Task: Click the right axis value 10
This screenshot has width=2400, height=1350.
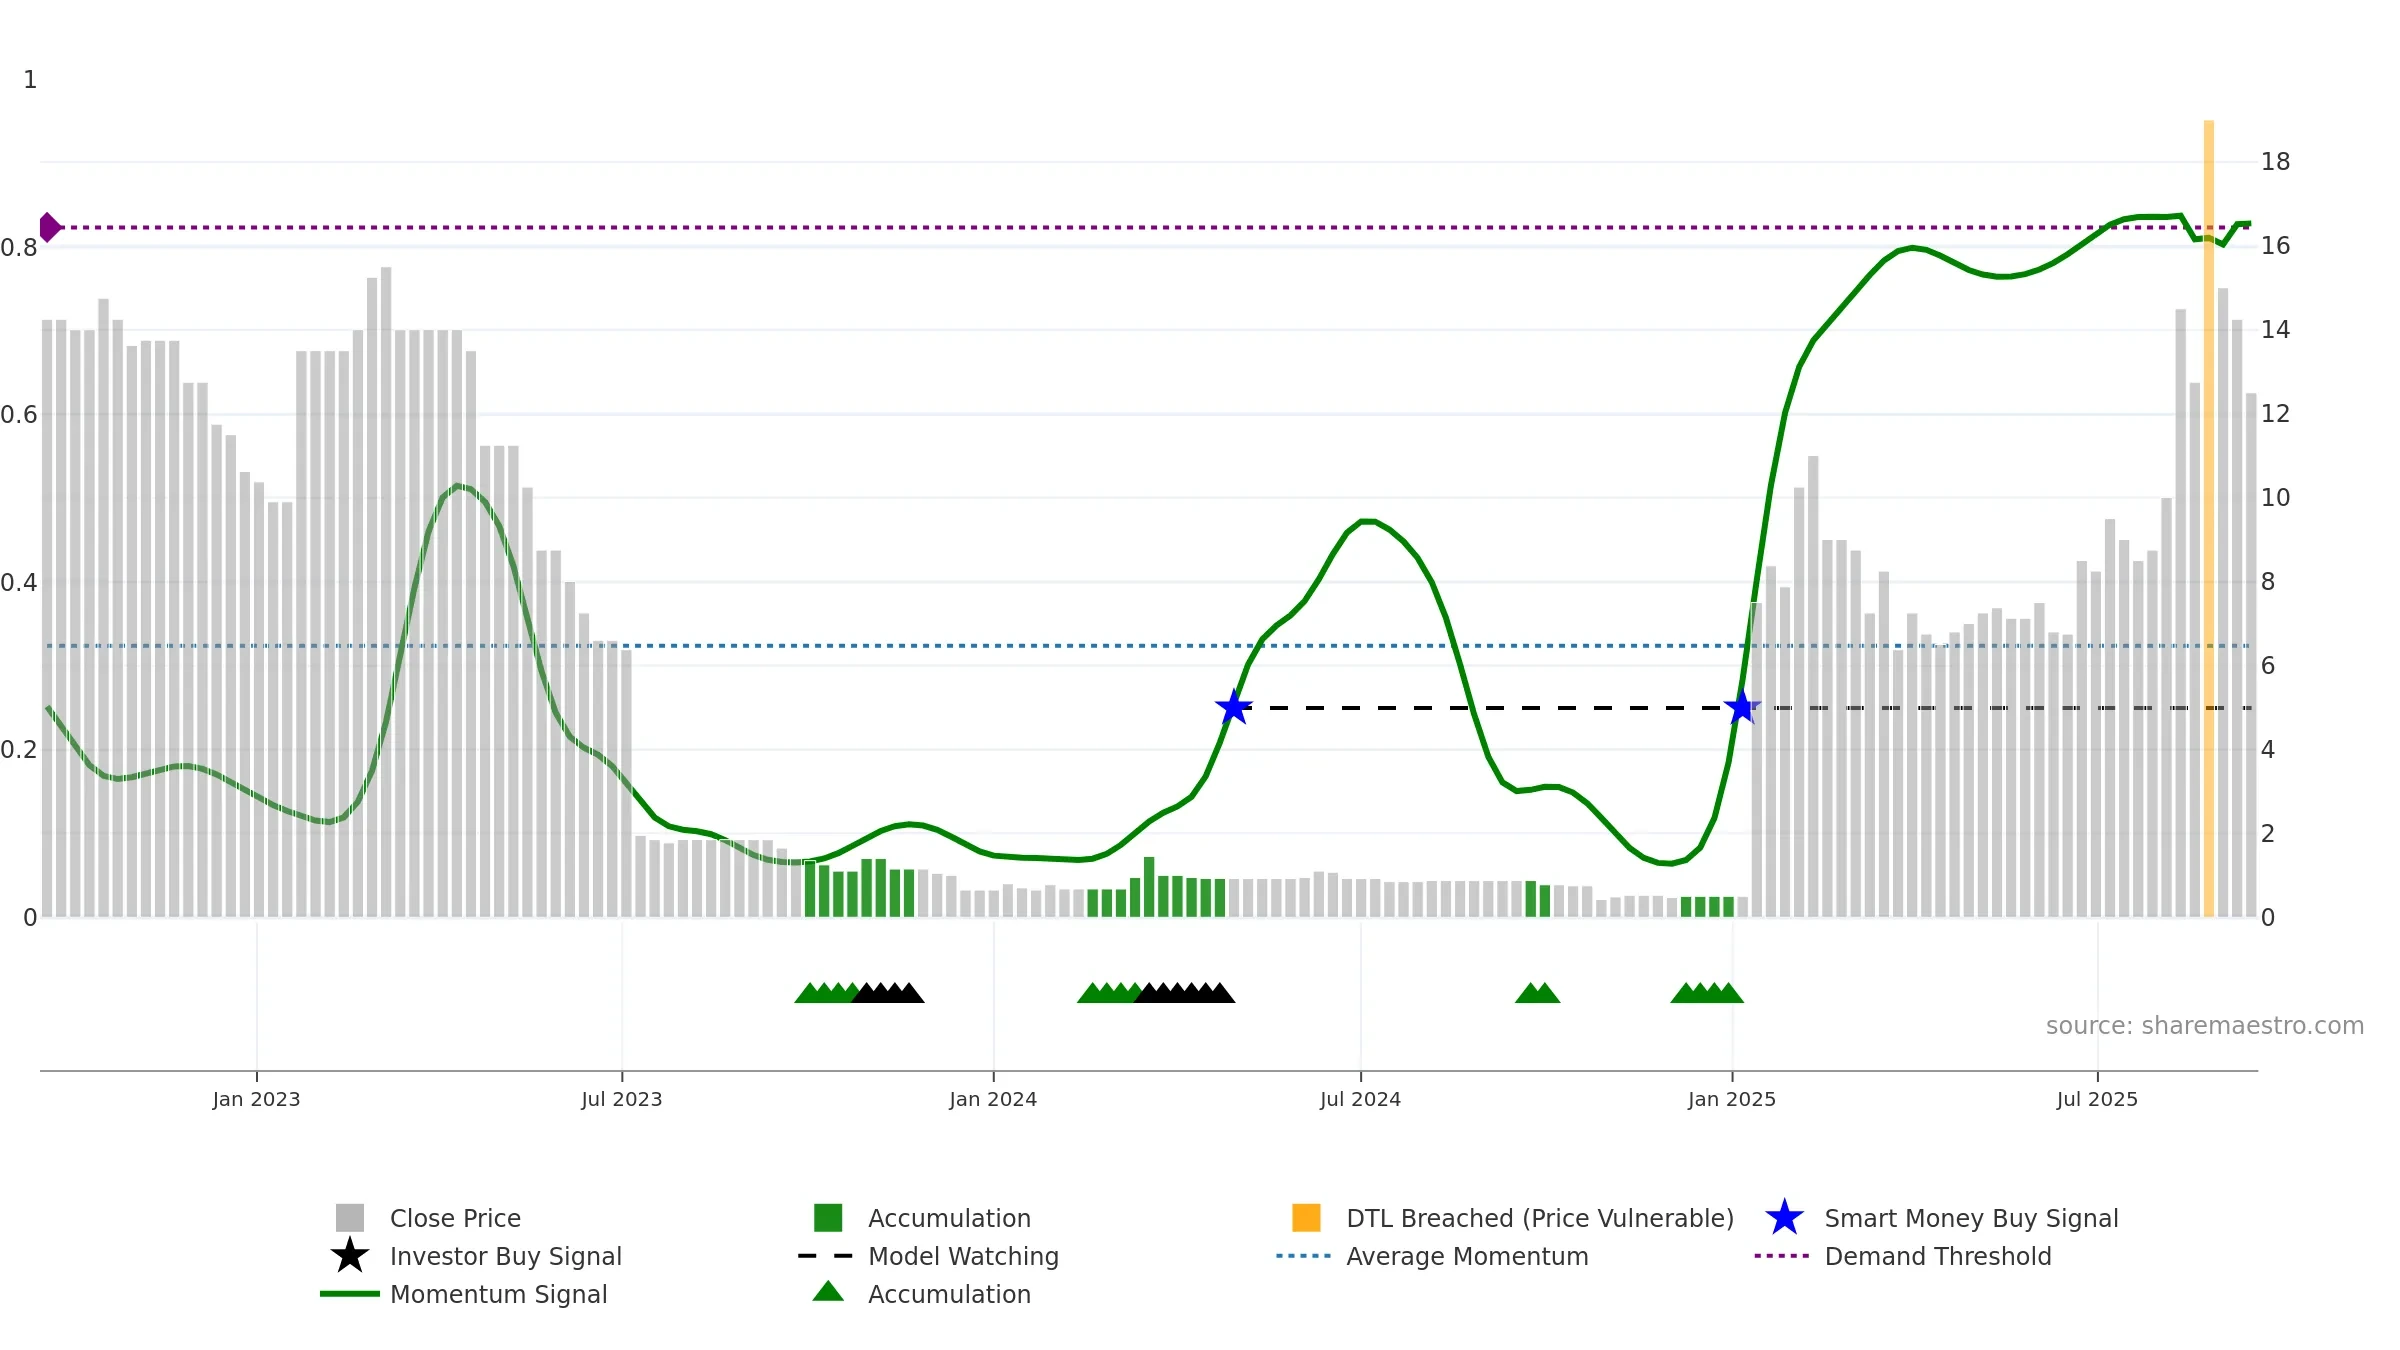Action: point(2275,497)
